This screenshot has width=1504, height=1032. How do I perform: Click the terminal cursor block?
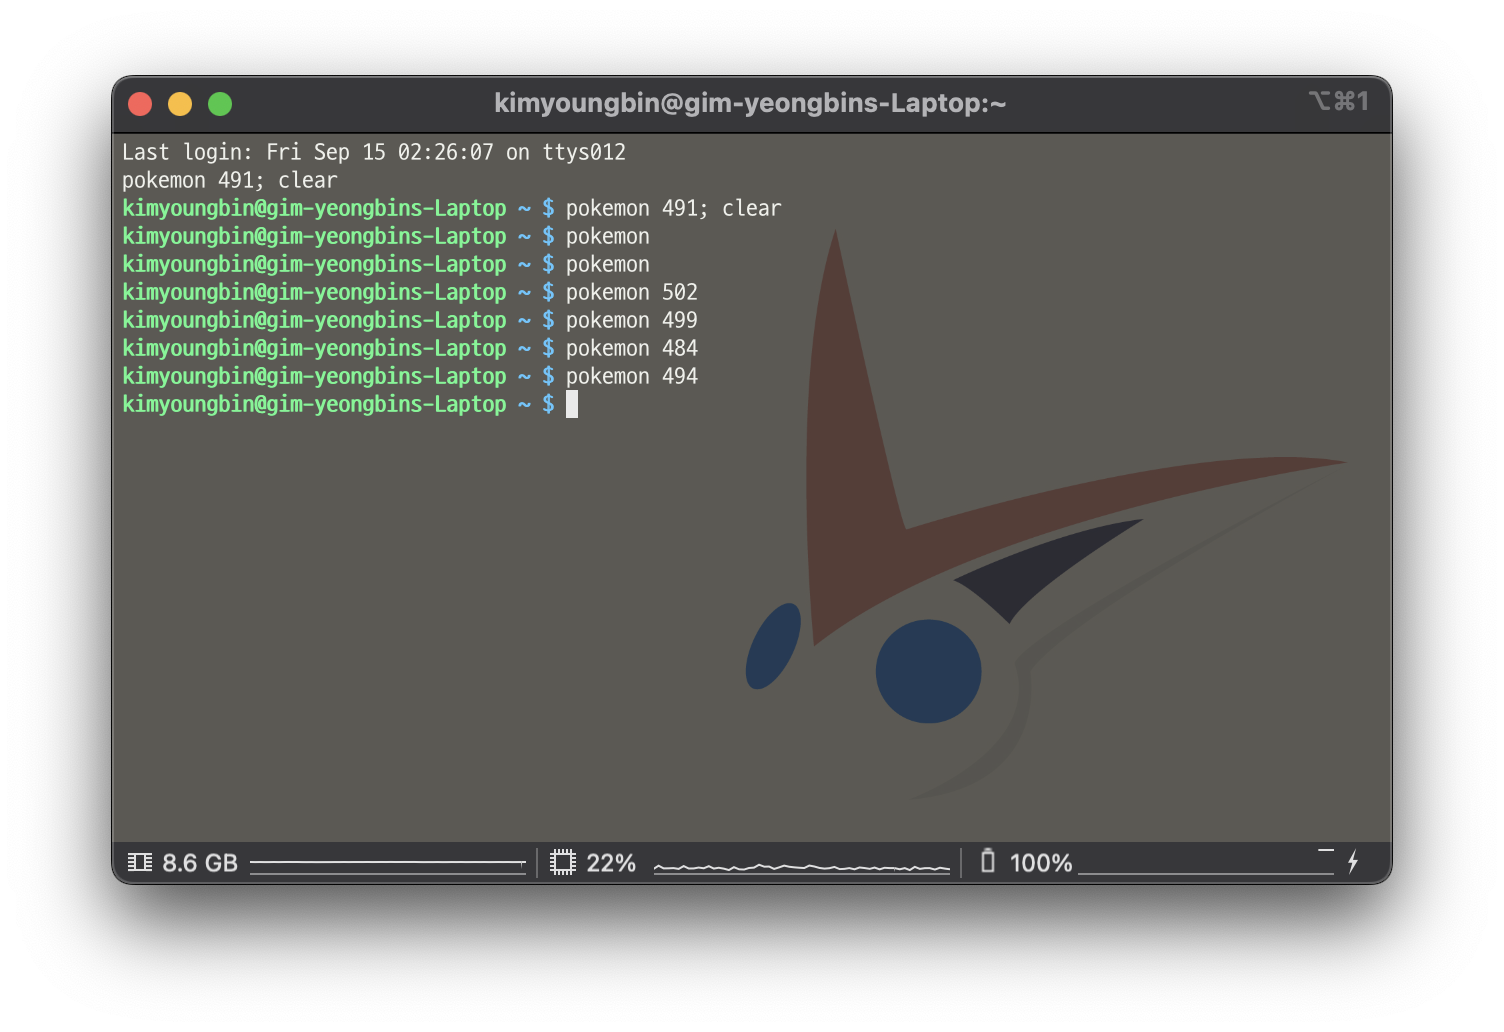coord(572,404)
